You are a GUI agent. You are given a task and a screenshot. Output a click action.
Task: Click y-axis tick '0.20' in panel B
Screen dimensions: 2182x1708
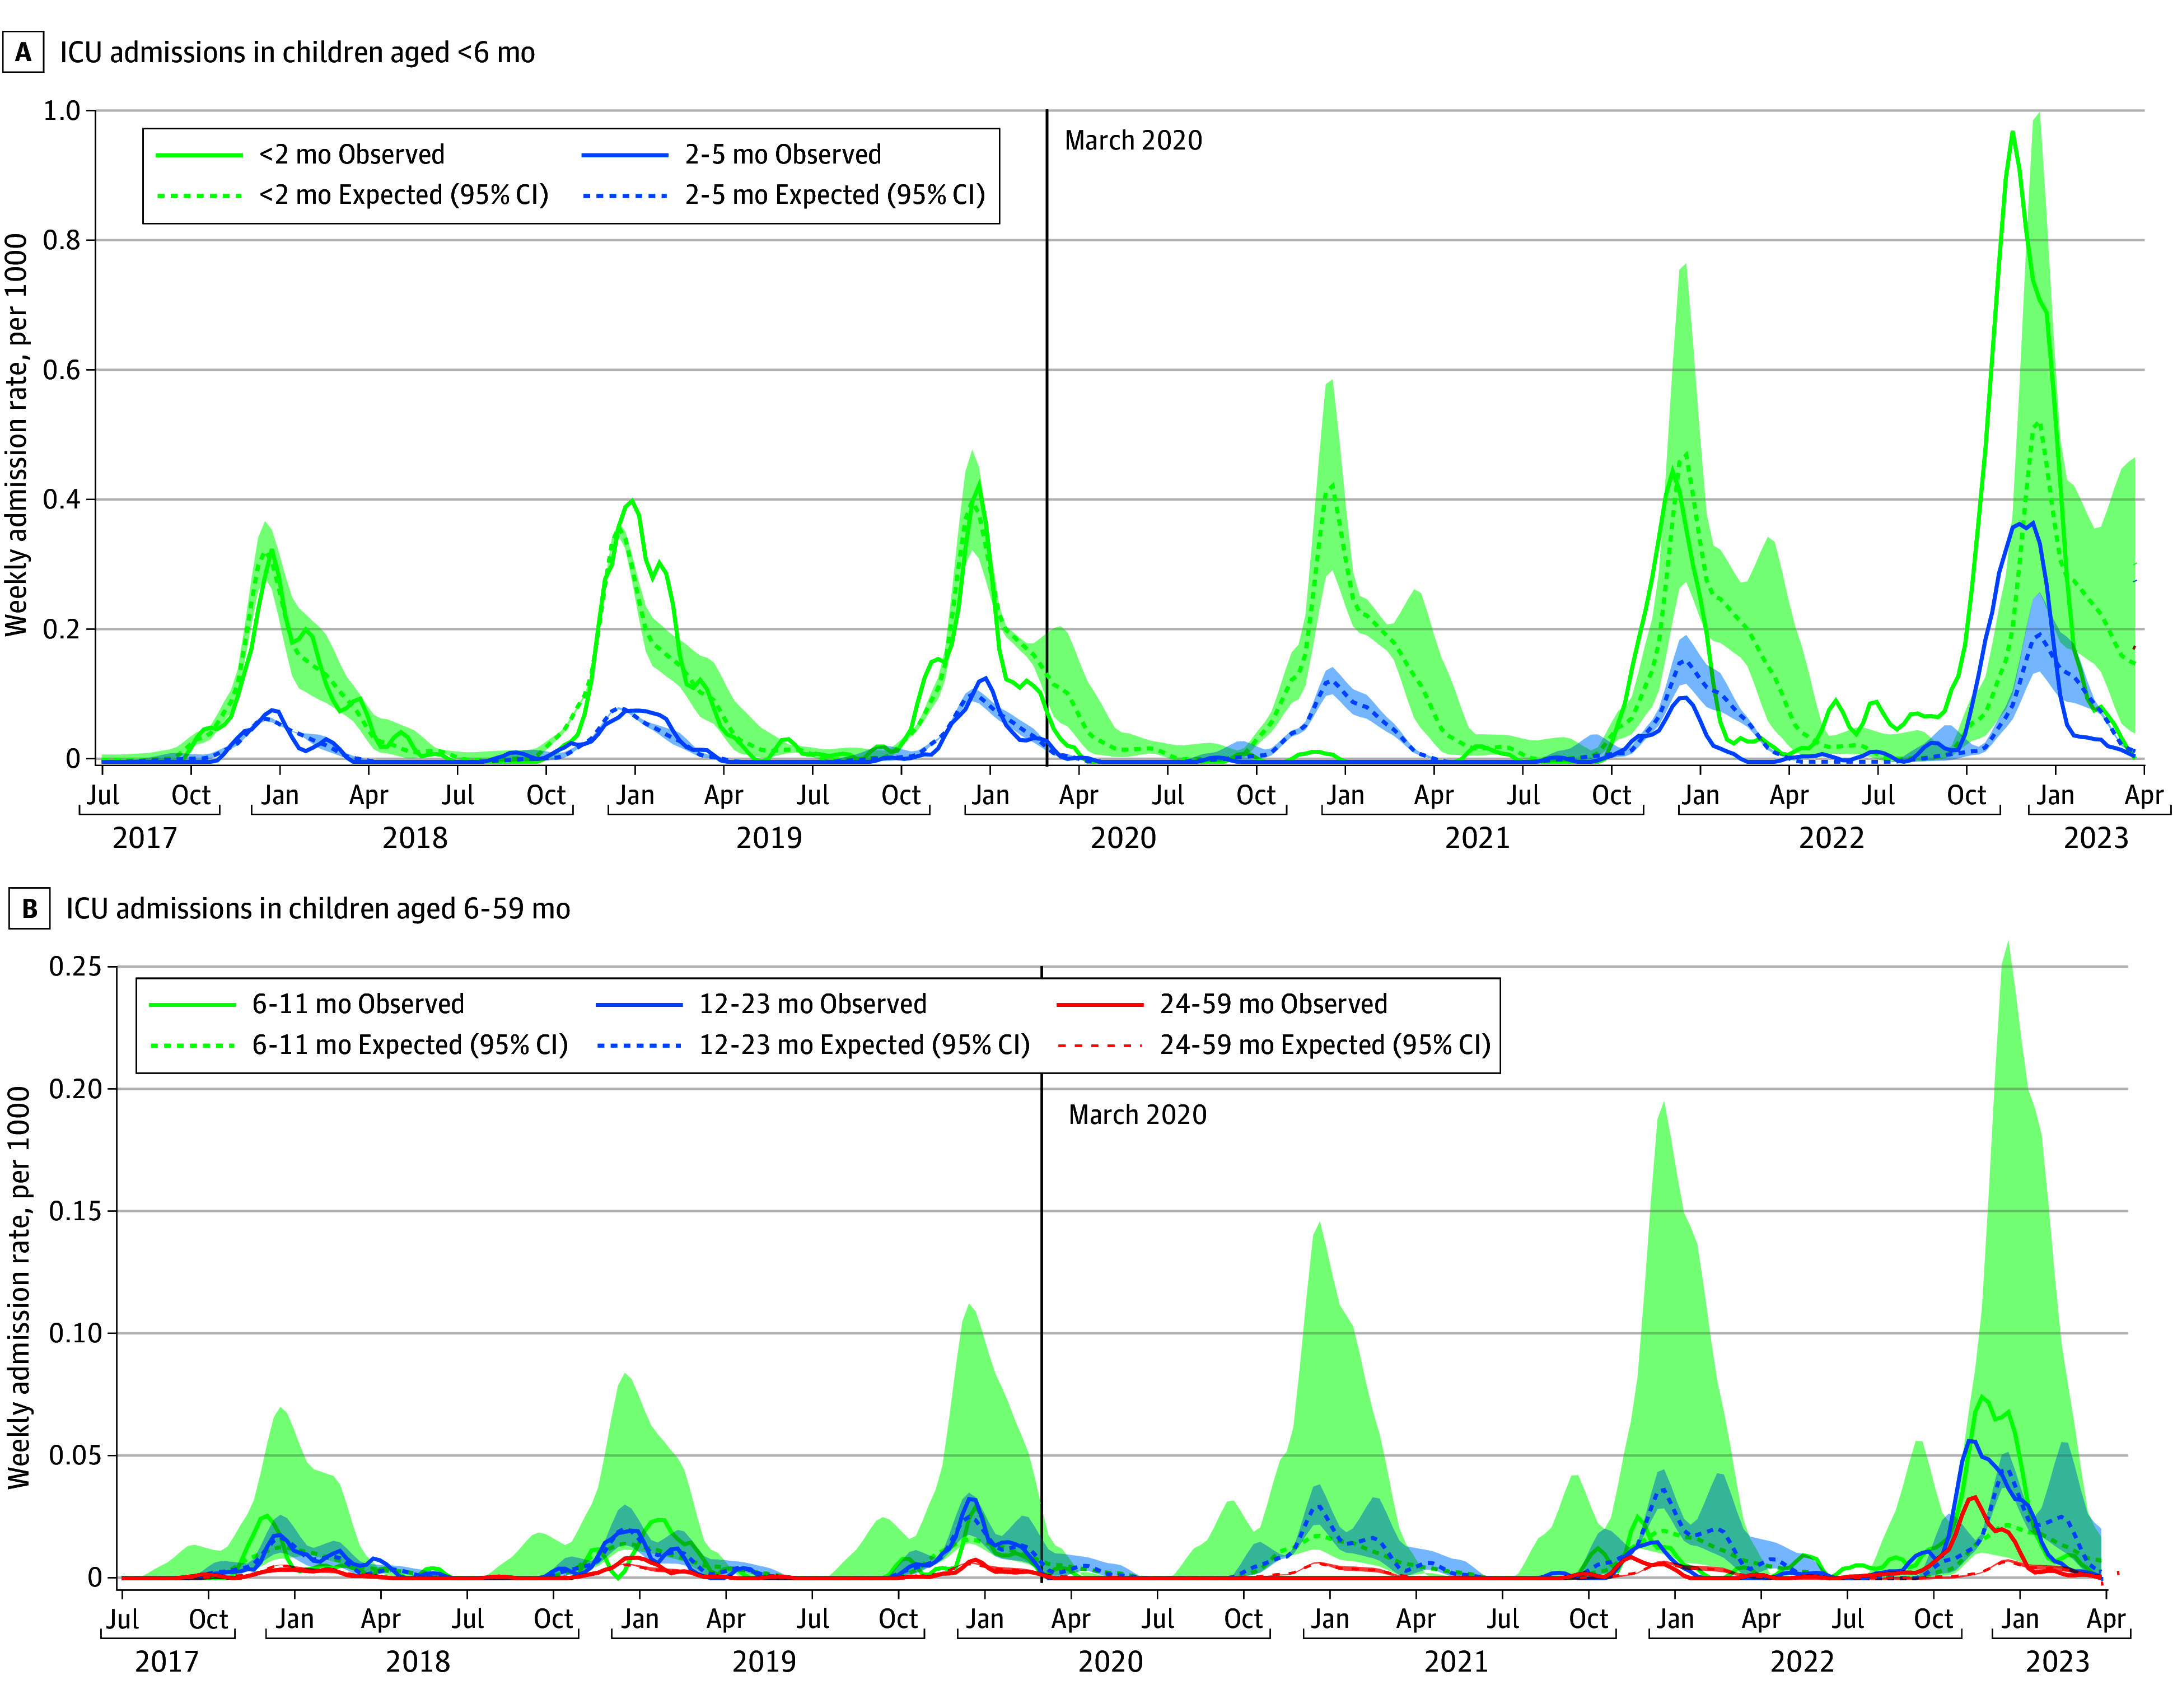click(76, 1088)
